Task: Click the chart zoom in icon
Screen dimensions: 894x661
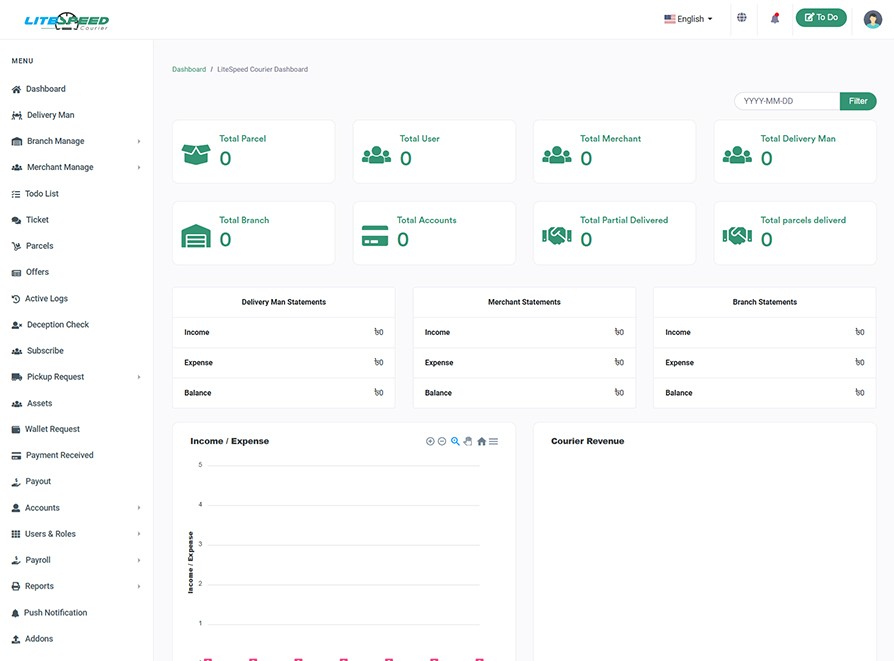Action: [430, 441]
